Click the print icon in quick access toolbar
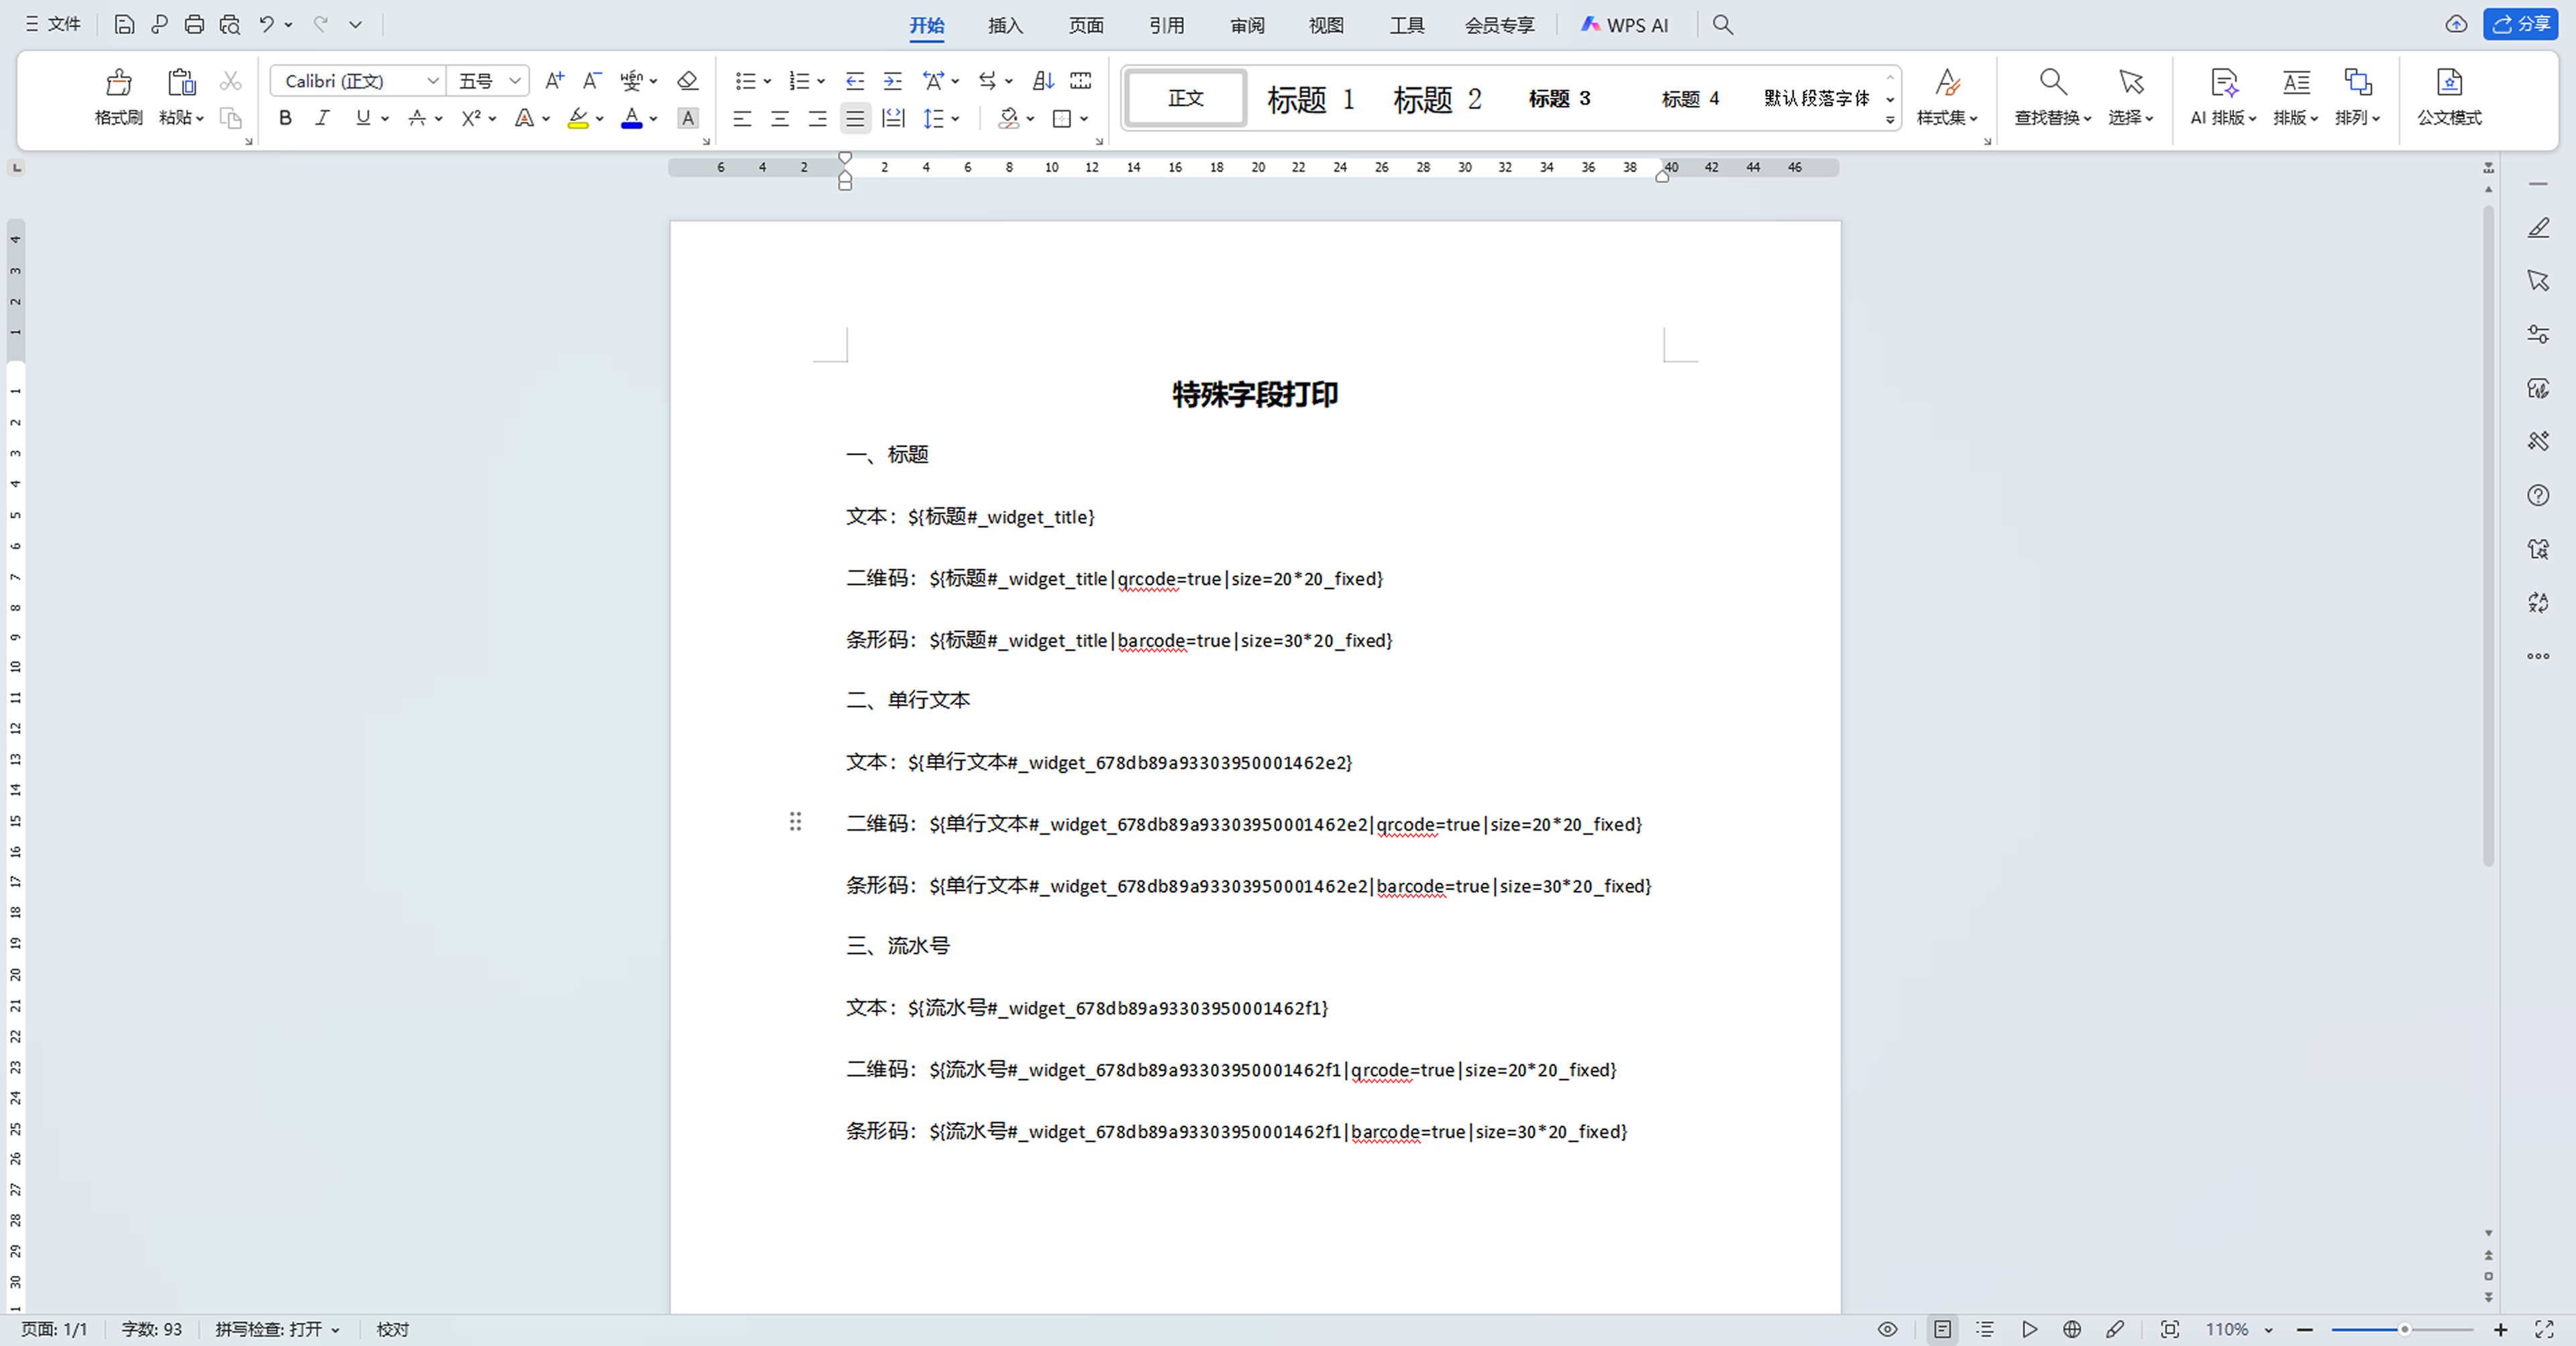The height and width of the screenshot is (1346, 2576). pyautogui.click(x=194, y=25)
